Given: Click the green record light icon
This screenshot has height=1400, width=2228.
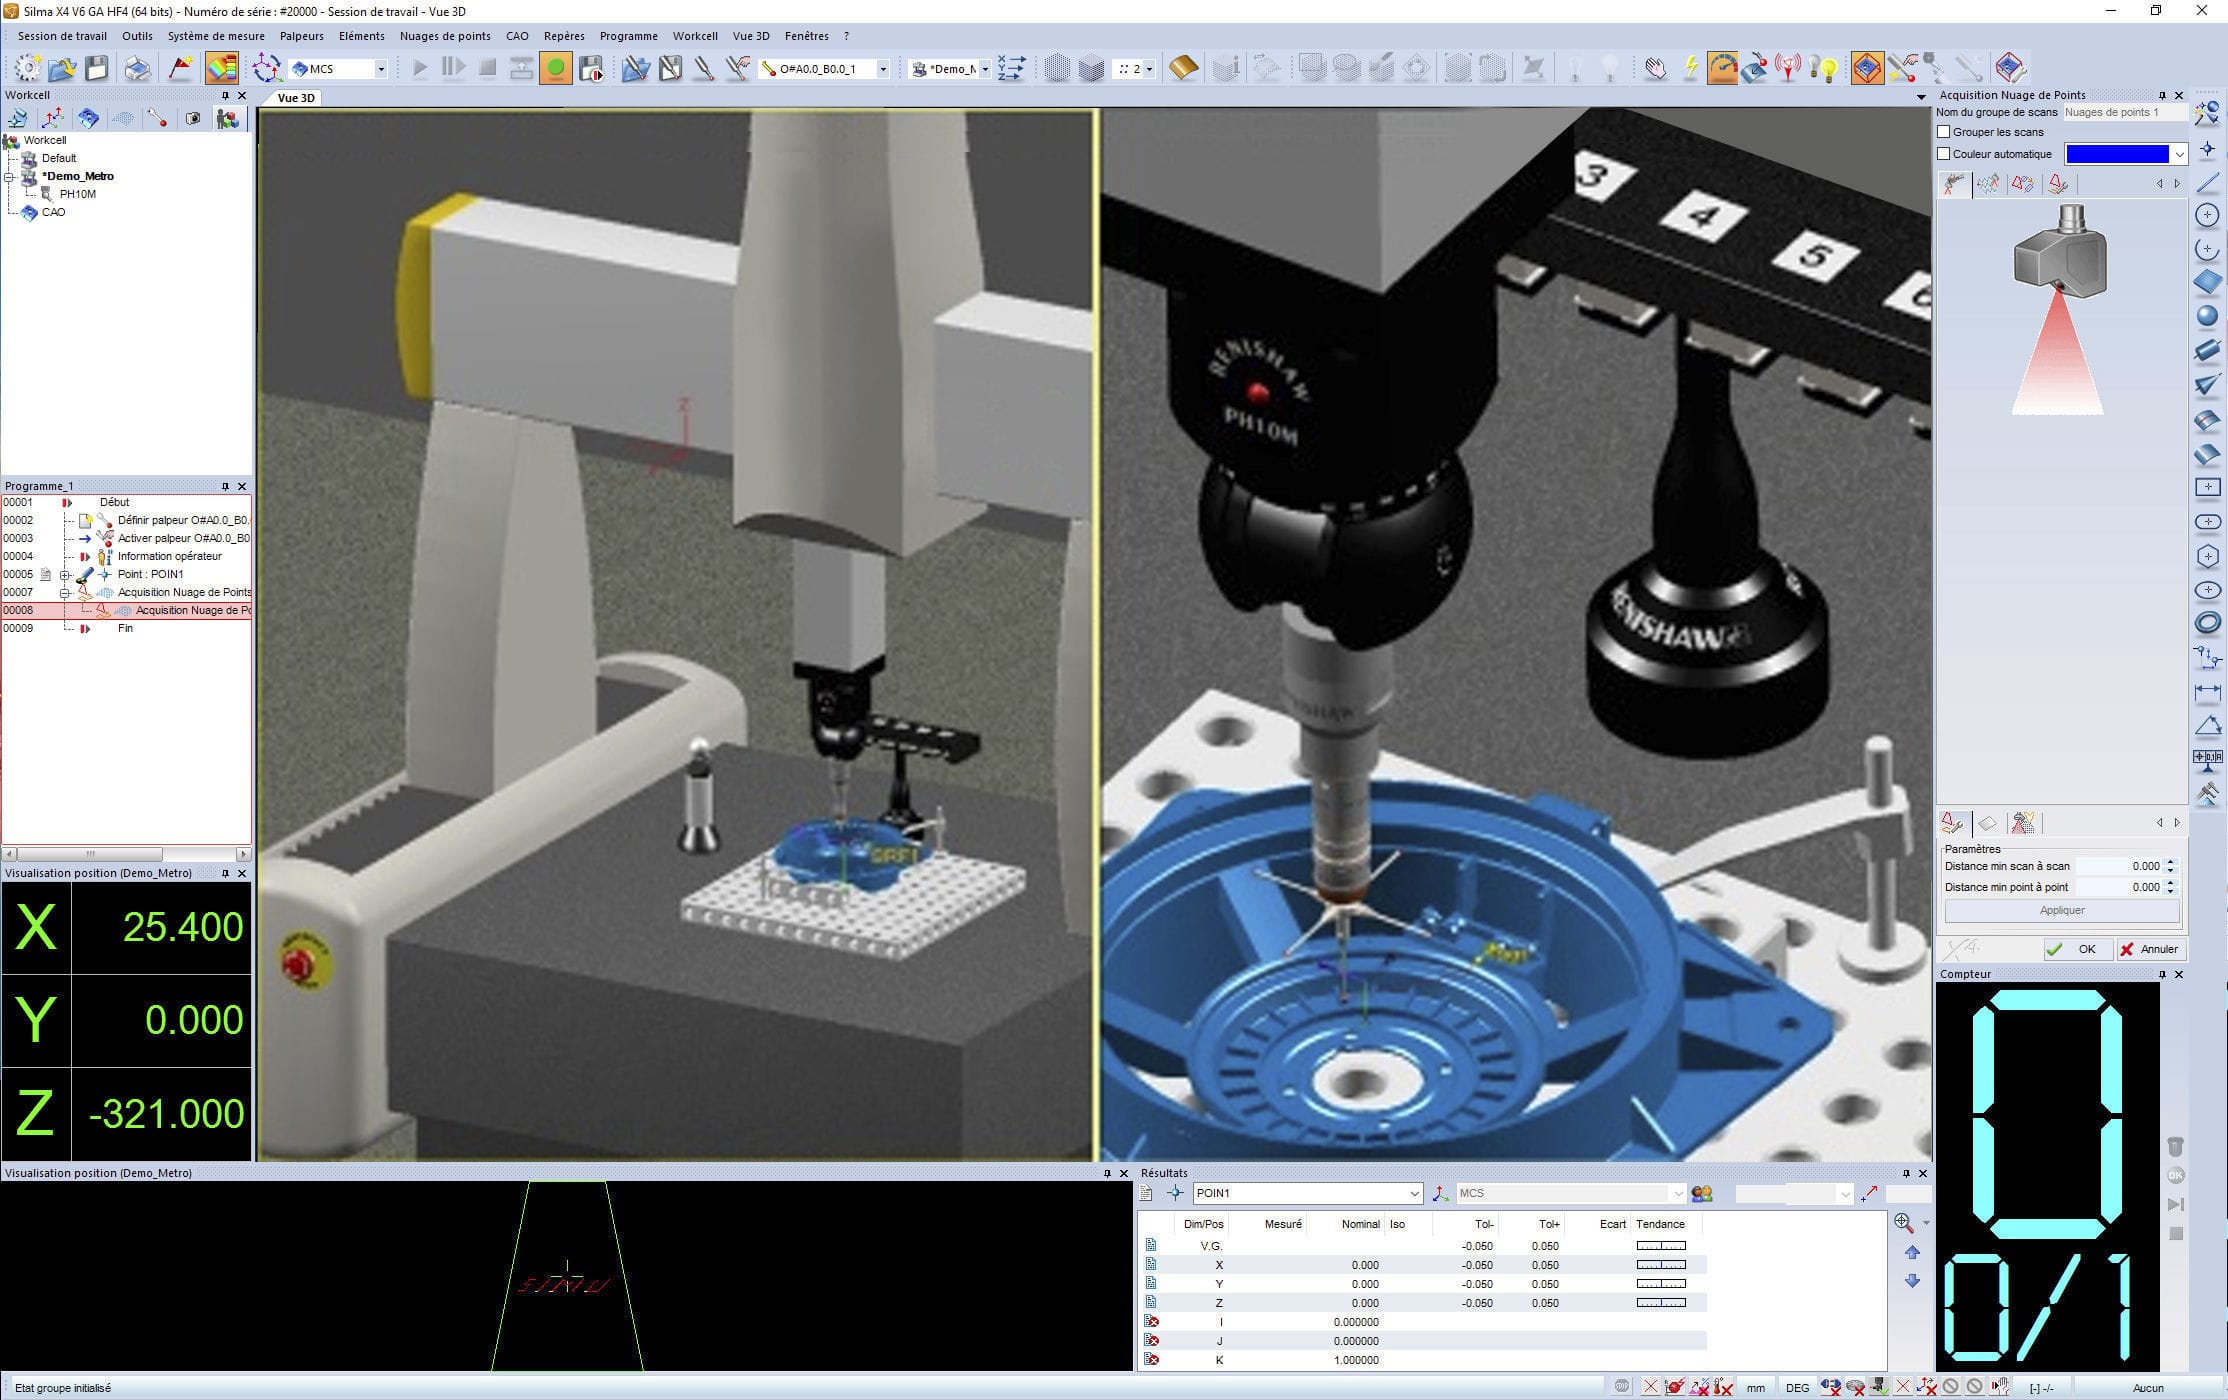Looking at the screenshot, I should tap(555, 69).
